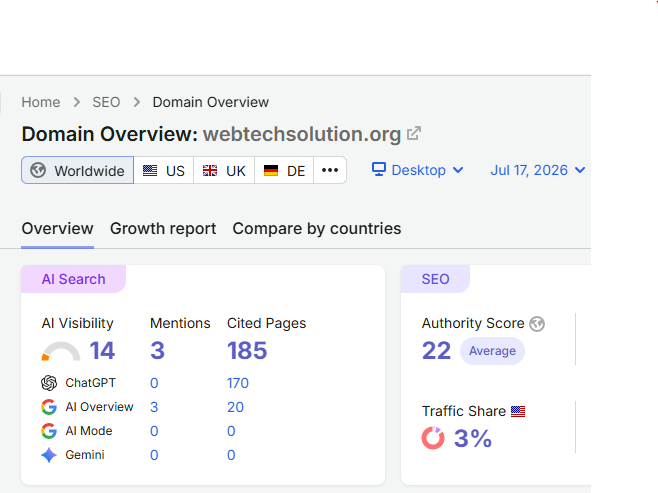Viewport: 658px width, 493px height.
Task: Open the Compare by countries tab
Action: click(x=317, y=229)
